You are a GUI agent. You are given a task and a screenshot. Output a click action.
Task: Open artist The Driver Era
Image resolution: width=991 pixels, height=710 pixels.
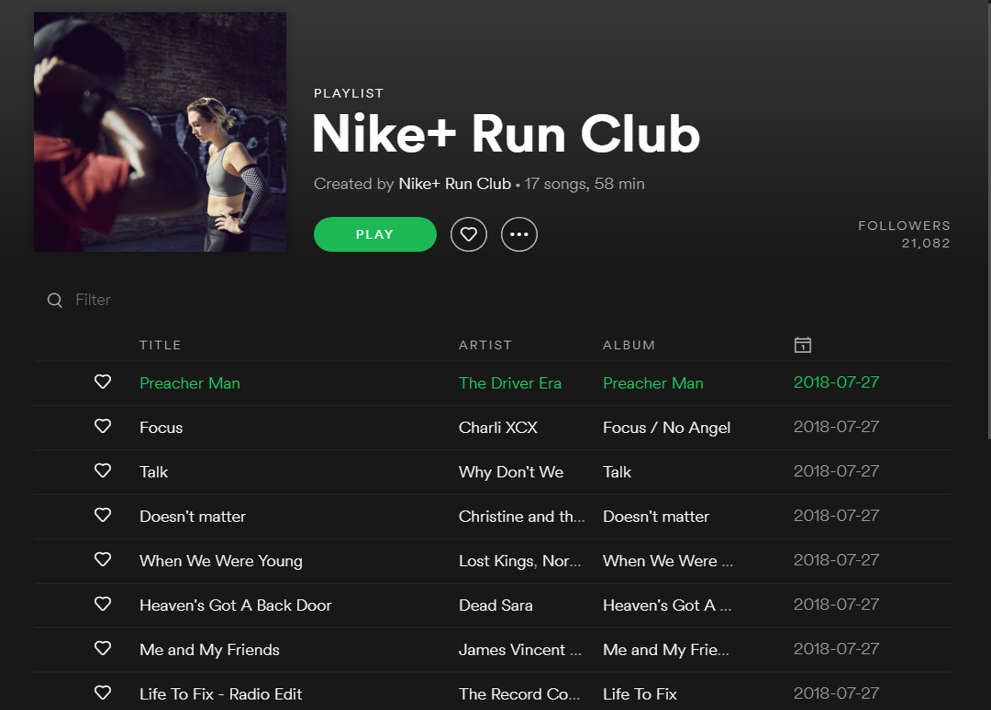point(510,383)
